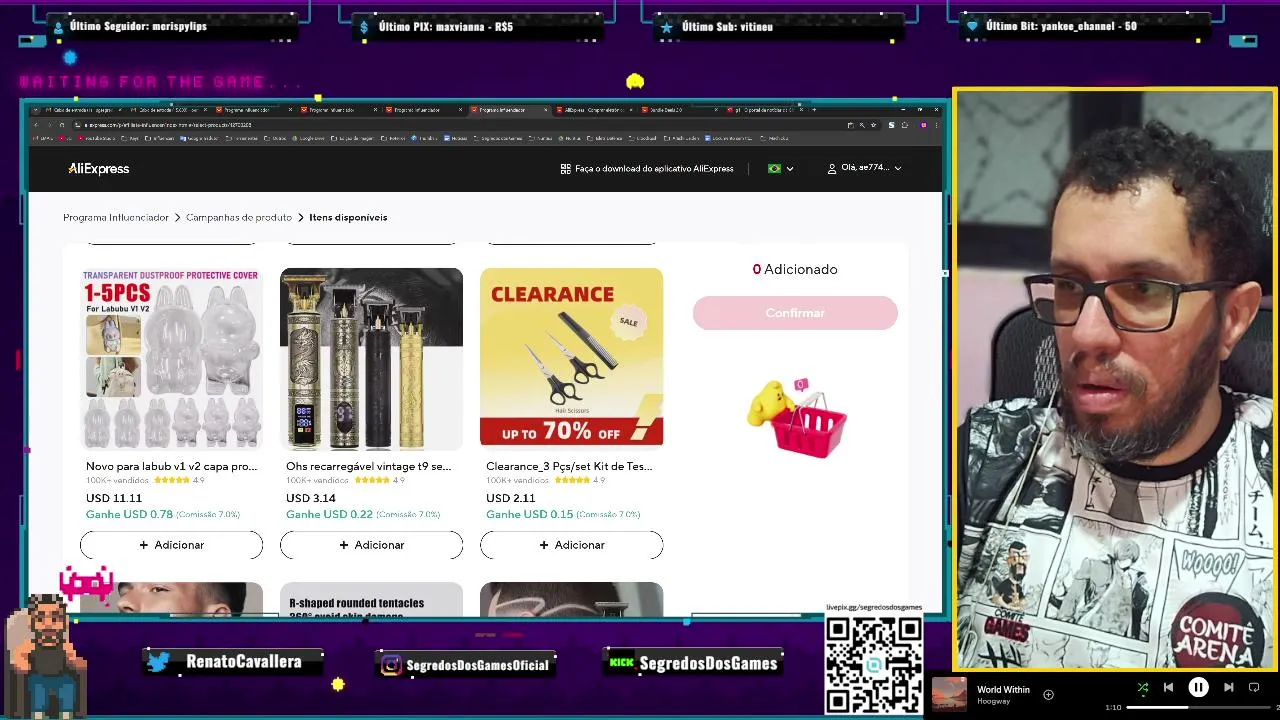Go to Campanhas de produto breadcrumb
Screen dimensions: 1280x720
[x=239, y=217]
